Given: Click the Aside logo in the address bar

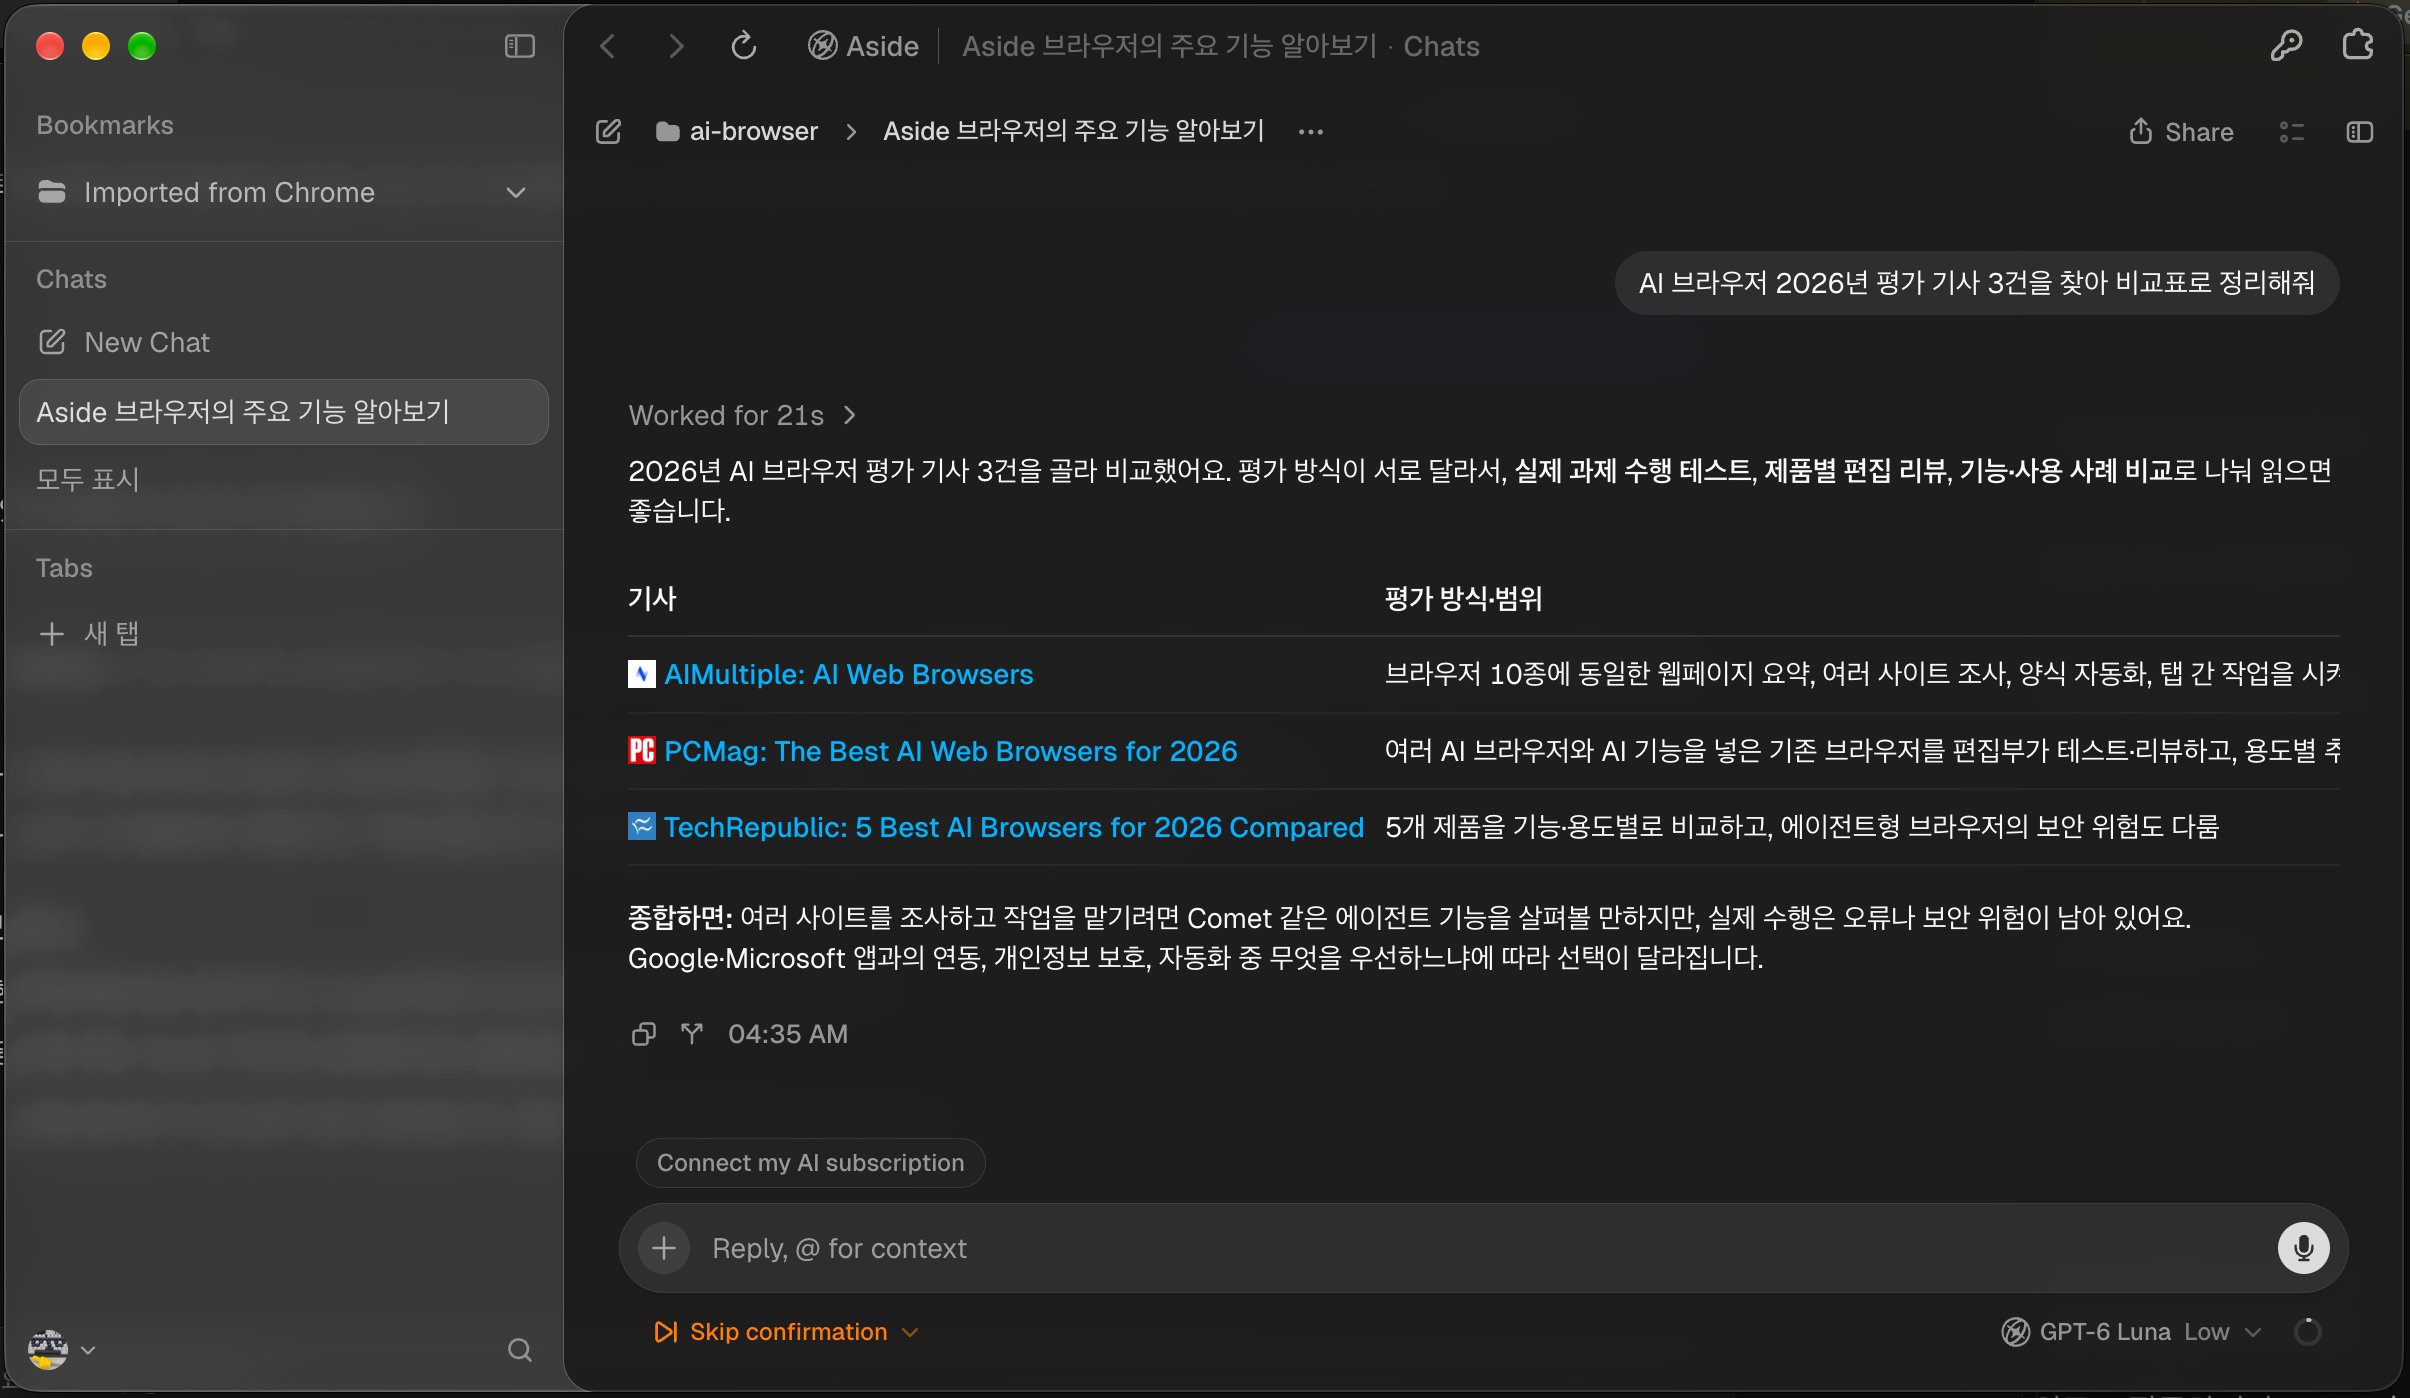Looking at the screenshot, I should pyautogui.click(x=822, y=46).
